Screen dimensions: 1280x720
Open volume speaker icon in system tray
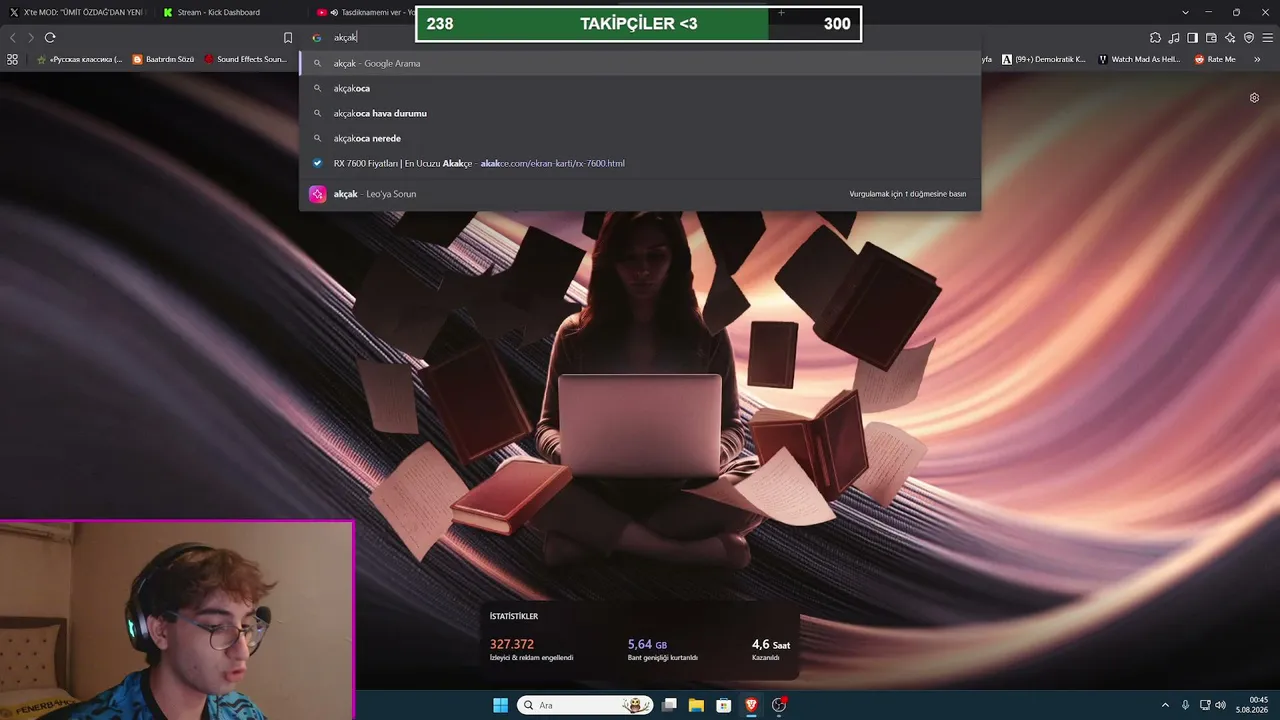click(1220, 705)
